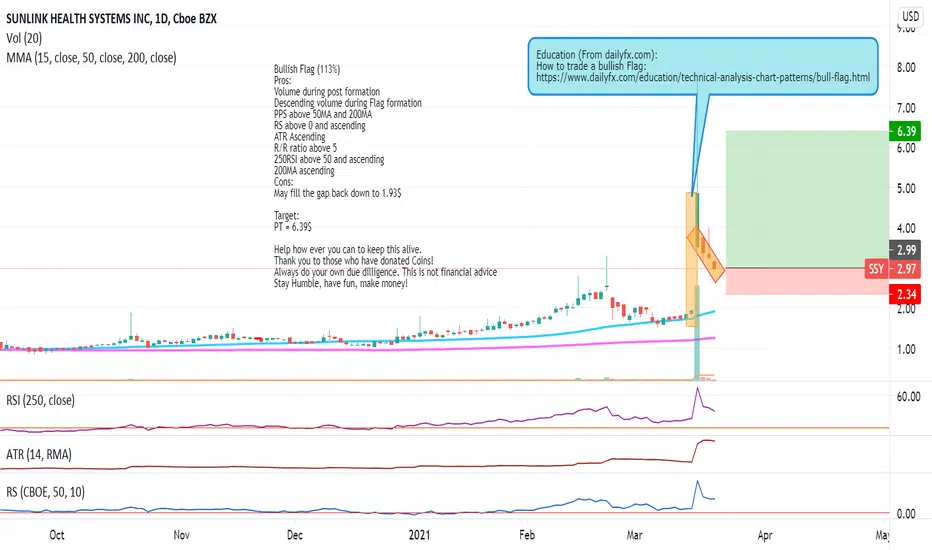Select the ATR (14, RMA) indicator label
The image size is (932, 550).
(x=39, y=455)
